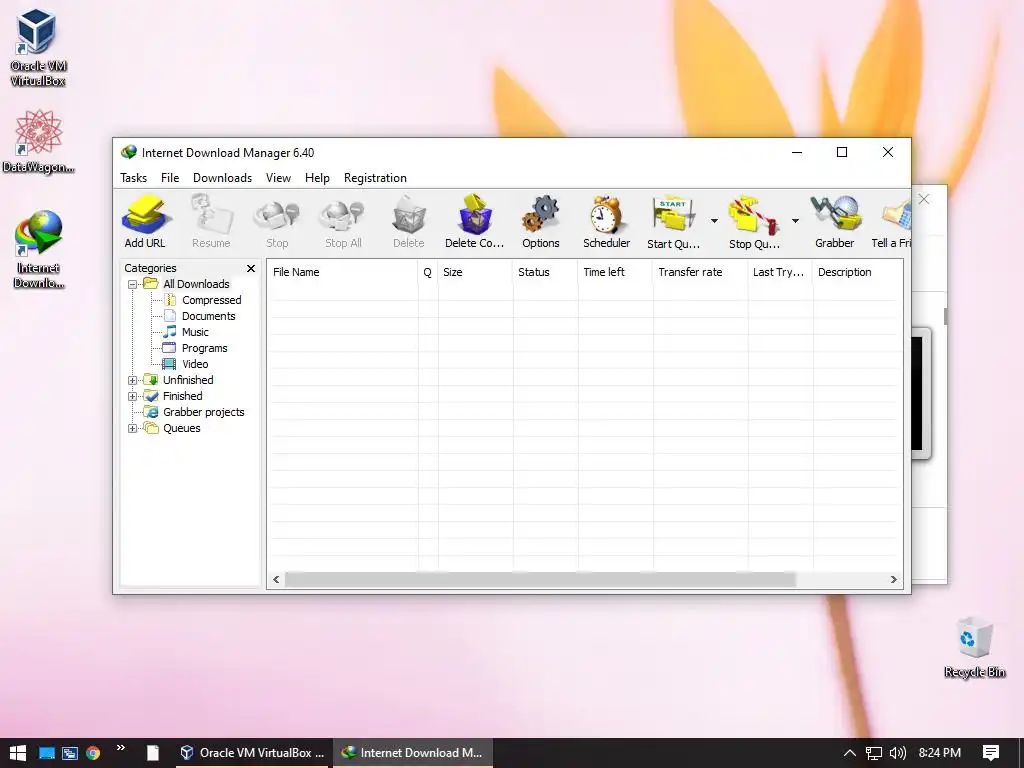Click the Start Queue toolbar icon
The height and width of the screenshot is (768, 1024).
[673, 222]
